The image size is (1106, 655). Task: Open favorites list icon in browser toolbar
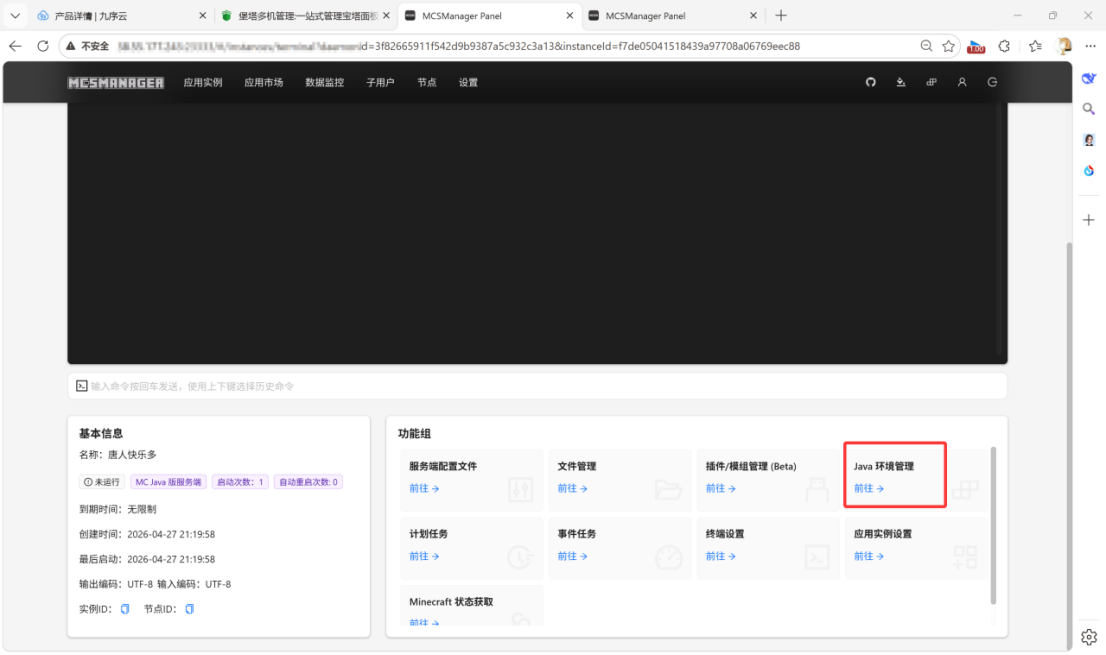click(1035, 46)
